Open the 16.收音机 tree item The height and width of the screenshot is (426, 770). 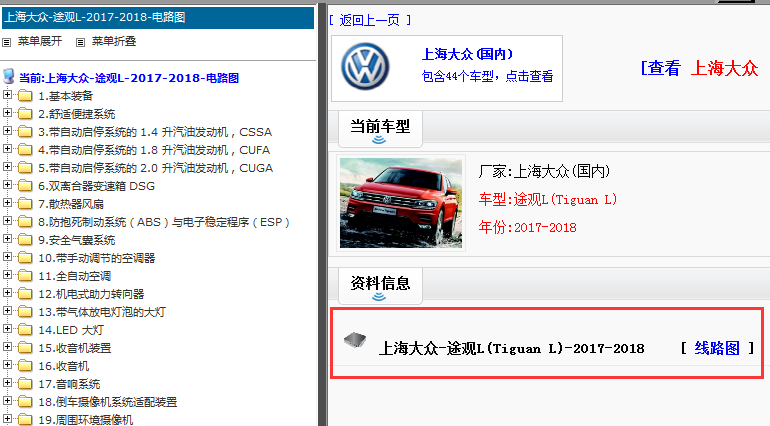(x=64, y=366)
